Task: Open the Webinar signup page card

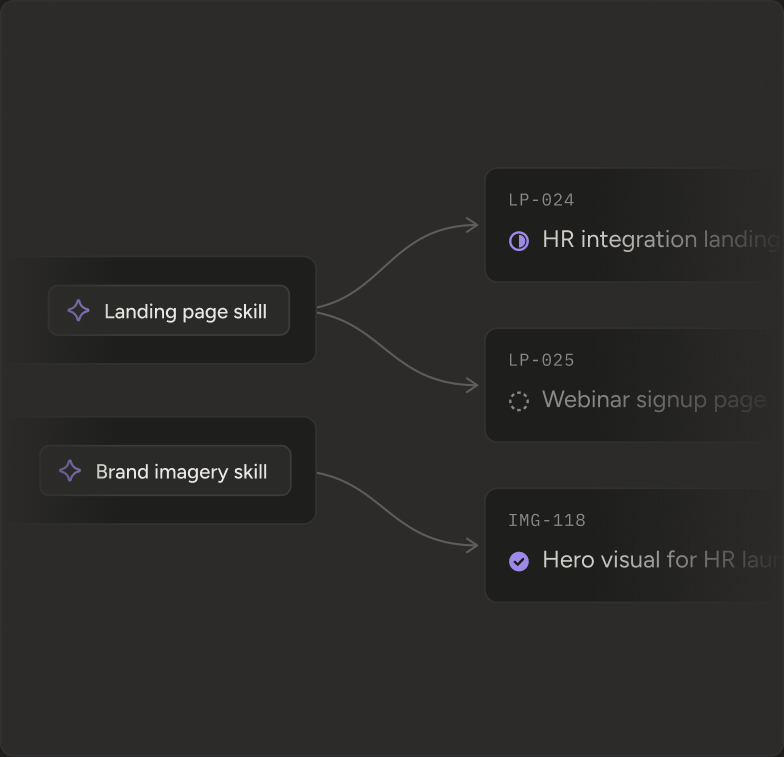Action: pos(634,385)
